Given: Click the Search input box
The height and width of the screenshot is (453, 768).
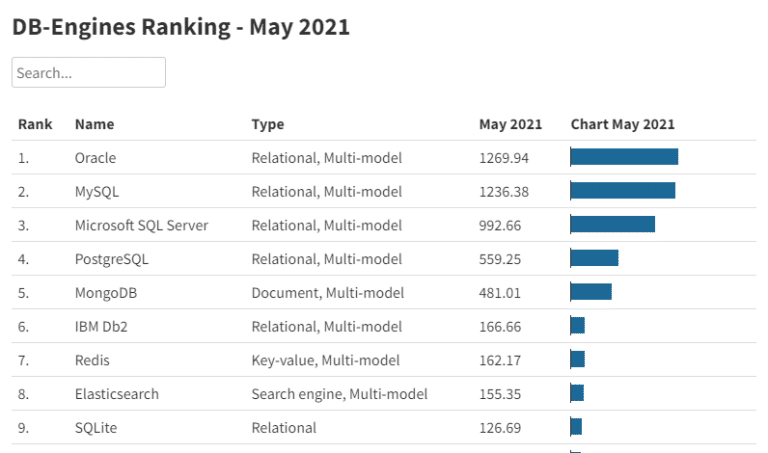Looking at the screenshot, I should point(88,72).
